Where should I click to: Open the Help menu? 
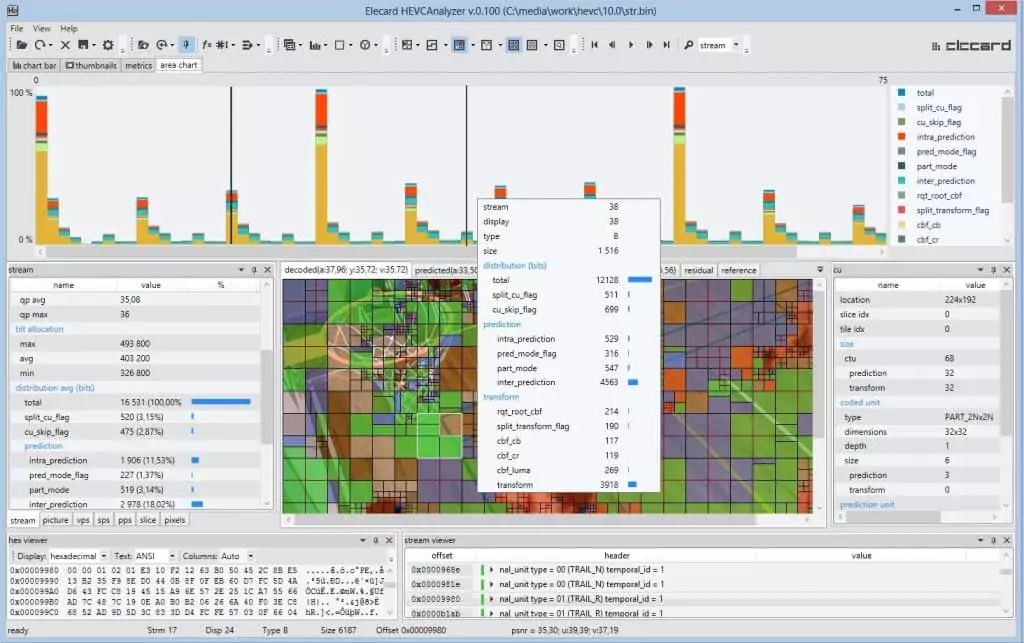click(x=69, y=29)
